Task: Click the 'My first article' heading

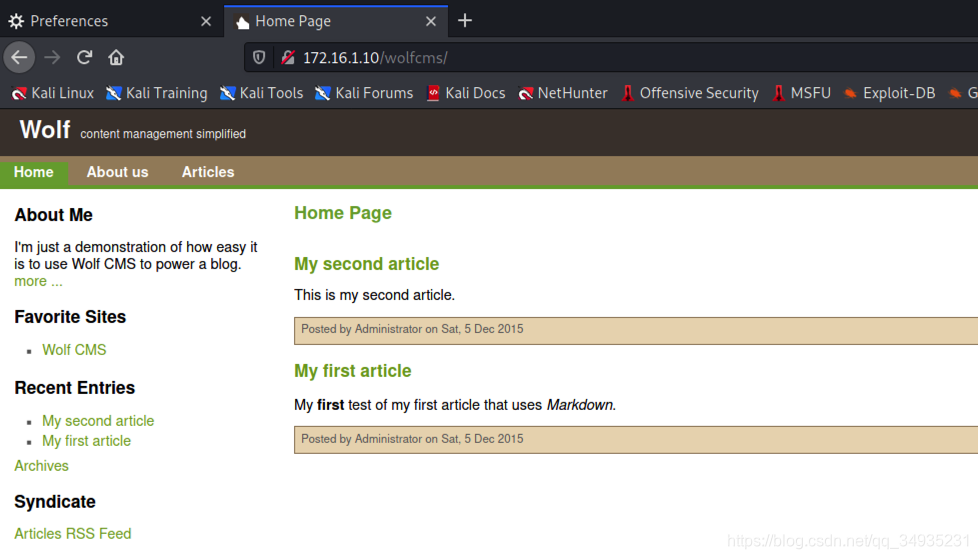Action: pos(353,371)
